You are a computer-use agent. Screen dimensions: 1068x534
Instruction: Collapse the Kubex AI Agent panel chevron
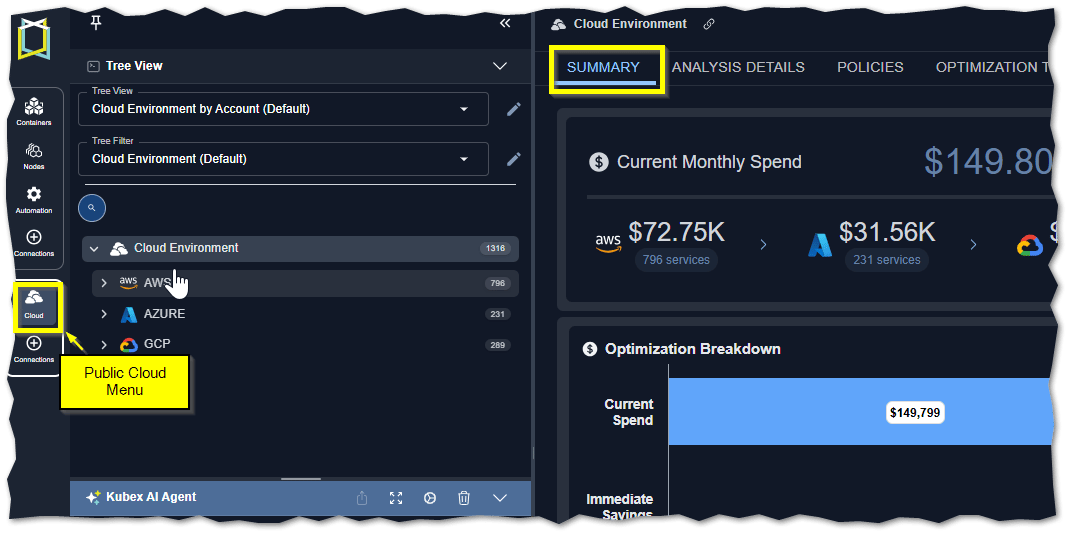pyautogui.click(x=500, y=498)
